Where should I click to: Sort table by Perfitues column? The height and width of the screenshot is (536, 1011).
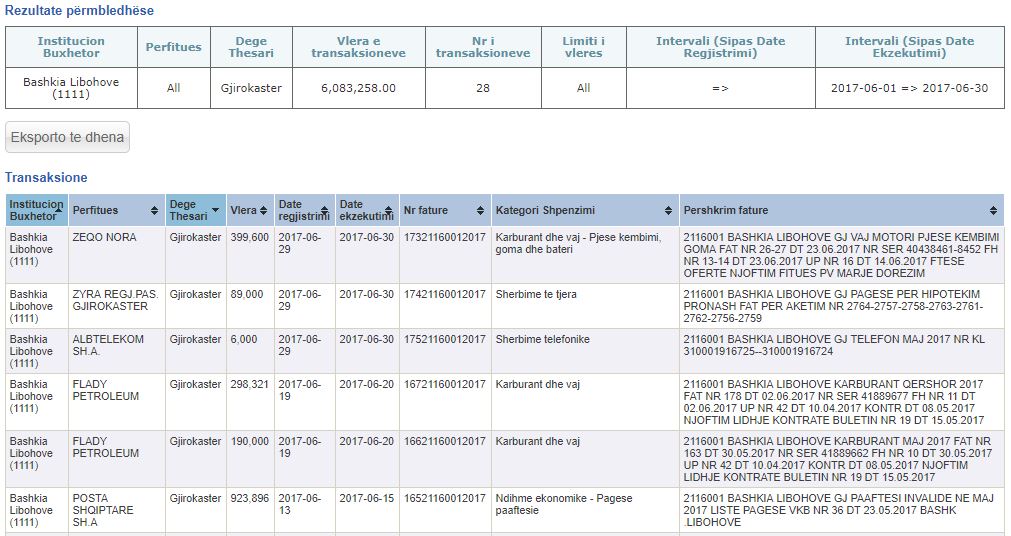pos(117,210)
